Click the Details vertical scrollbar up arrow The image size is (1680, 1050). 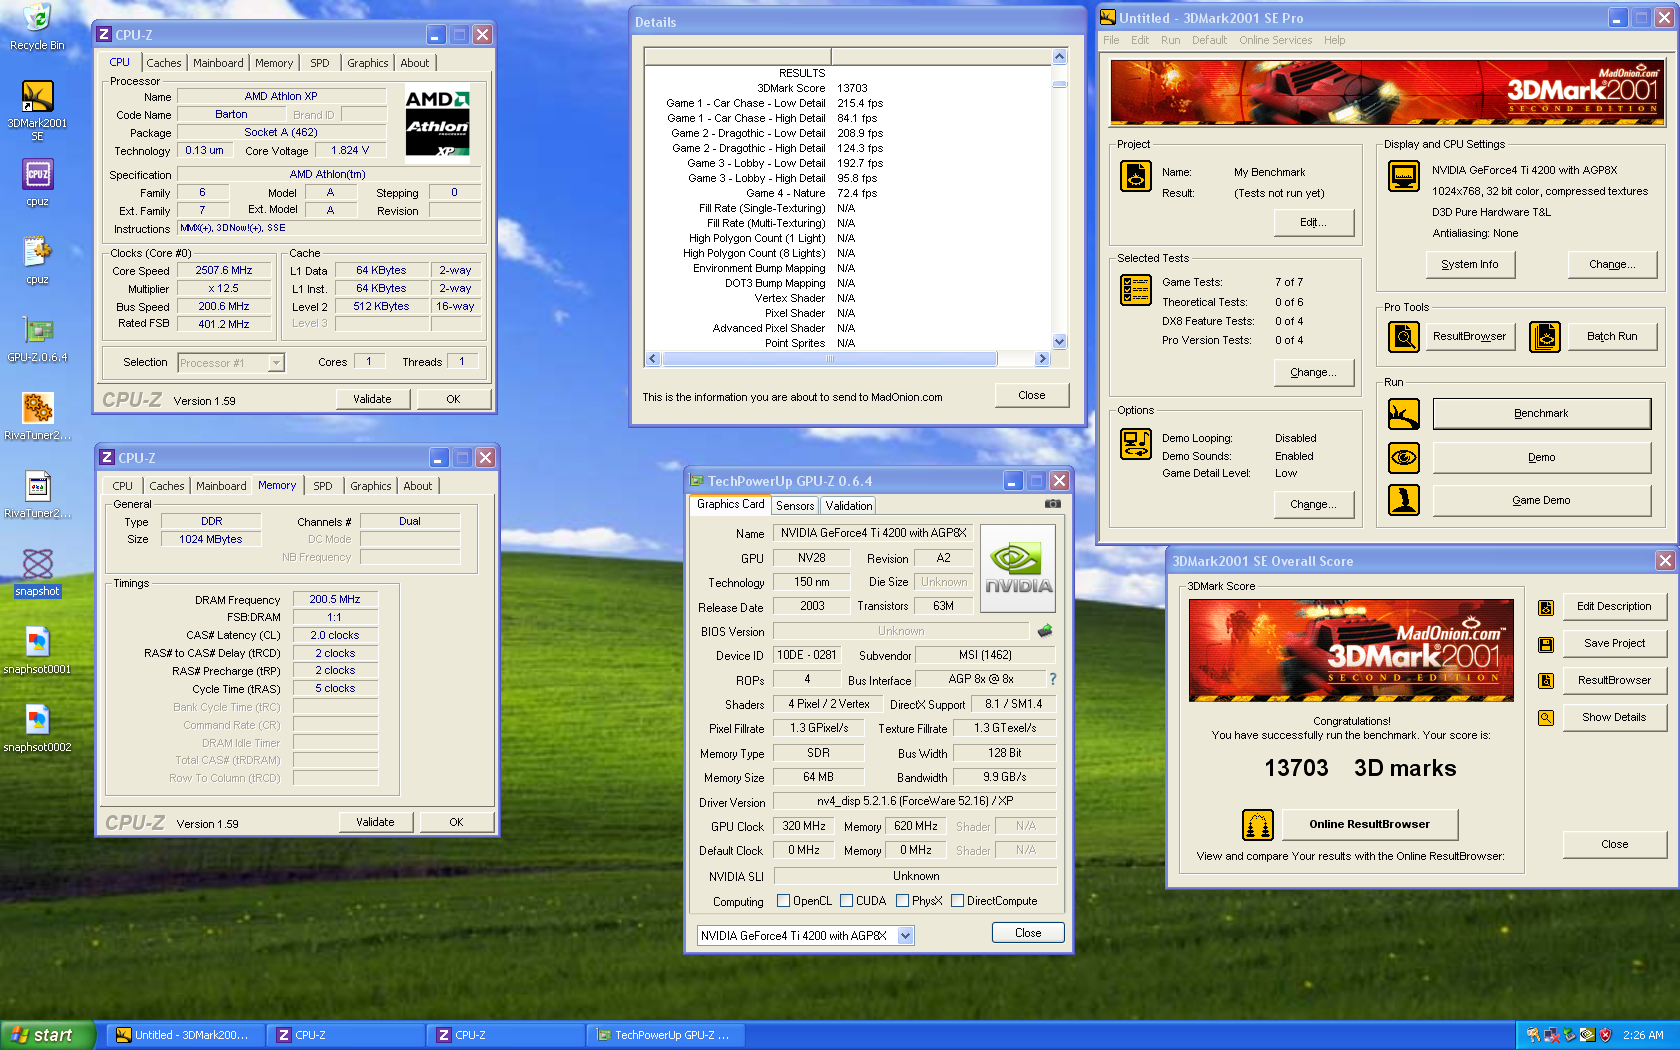[x=1059, y=57]
